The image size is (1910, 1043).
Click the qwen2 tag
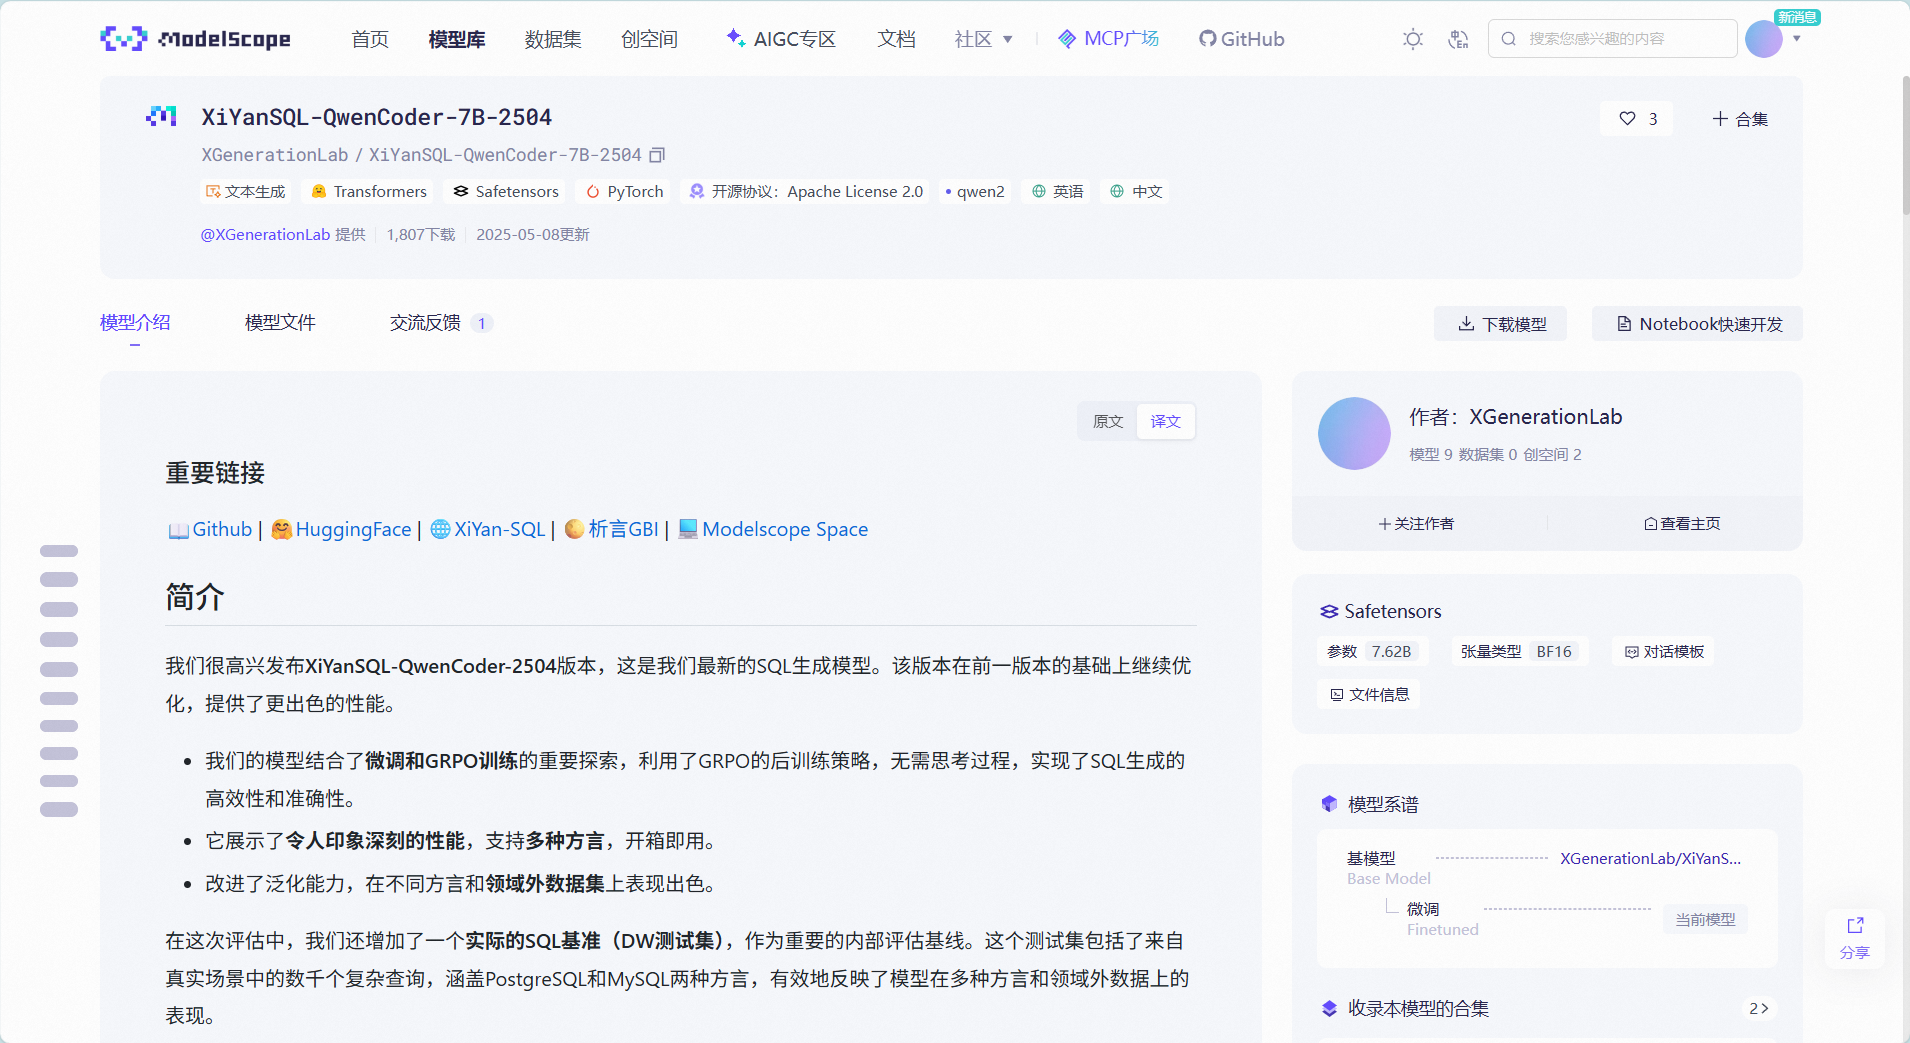[x=975, y=191]
